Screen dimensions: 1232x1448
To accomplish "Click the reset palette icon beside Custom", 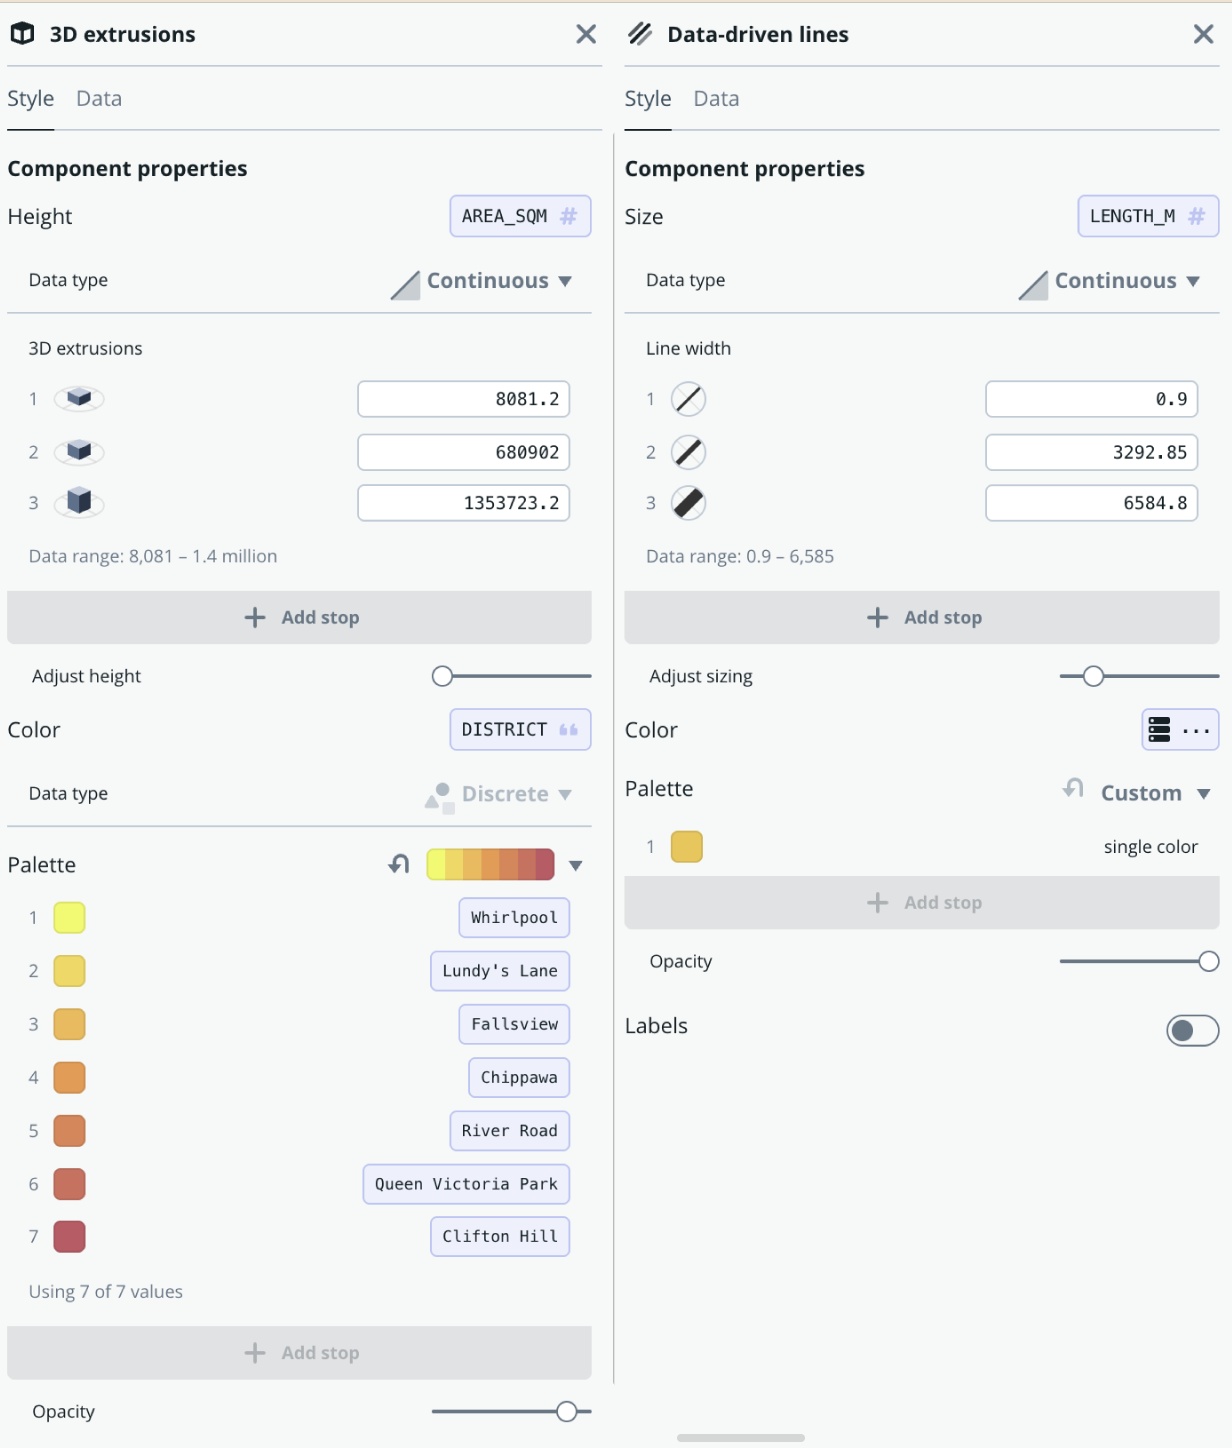I will [1073, 789].
